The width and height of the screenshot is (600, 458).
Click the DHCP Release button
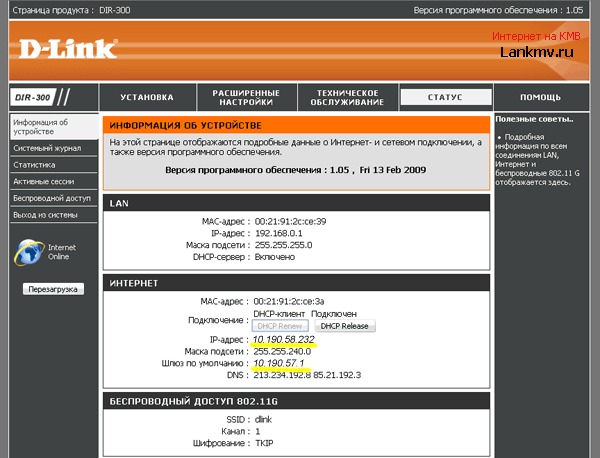[344, 326]
